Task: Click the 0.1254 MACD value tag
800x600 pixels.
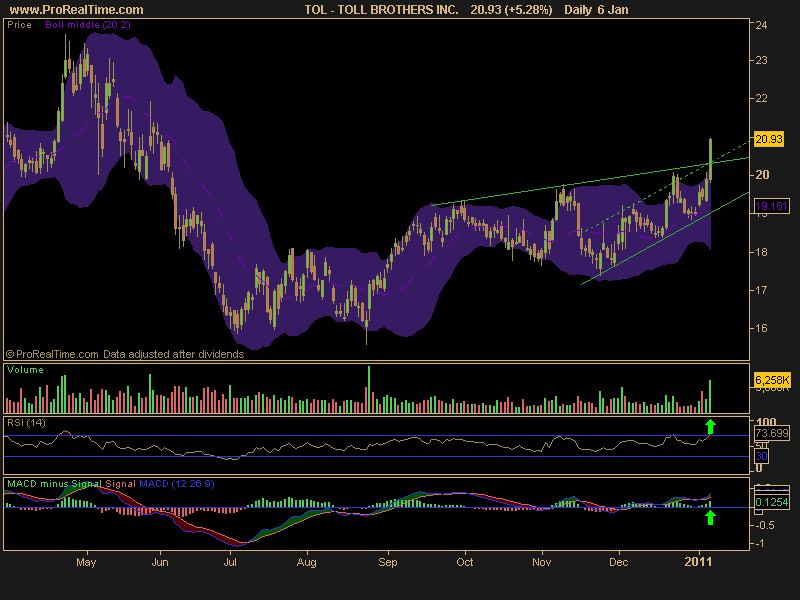Action: 771,502
